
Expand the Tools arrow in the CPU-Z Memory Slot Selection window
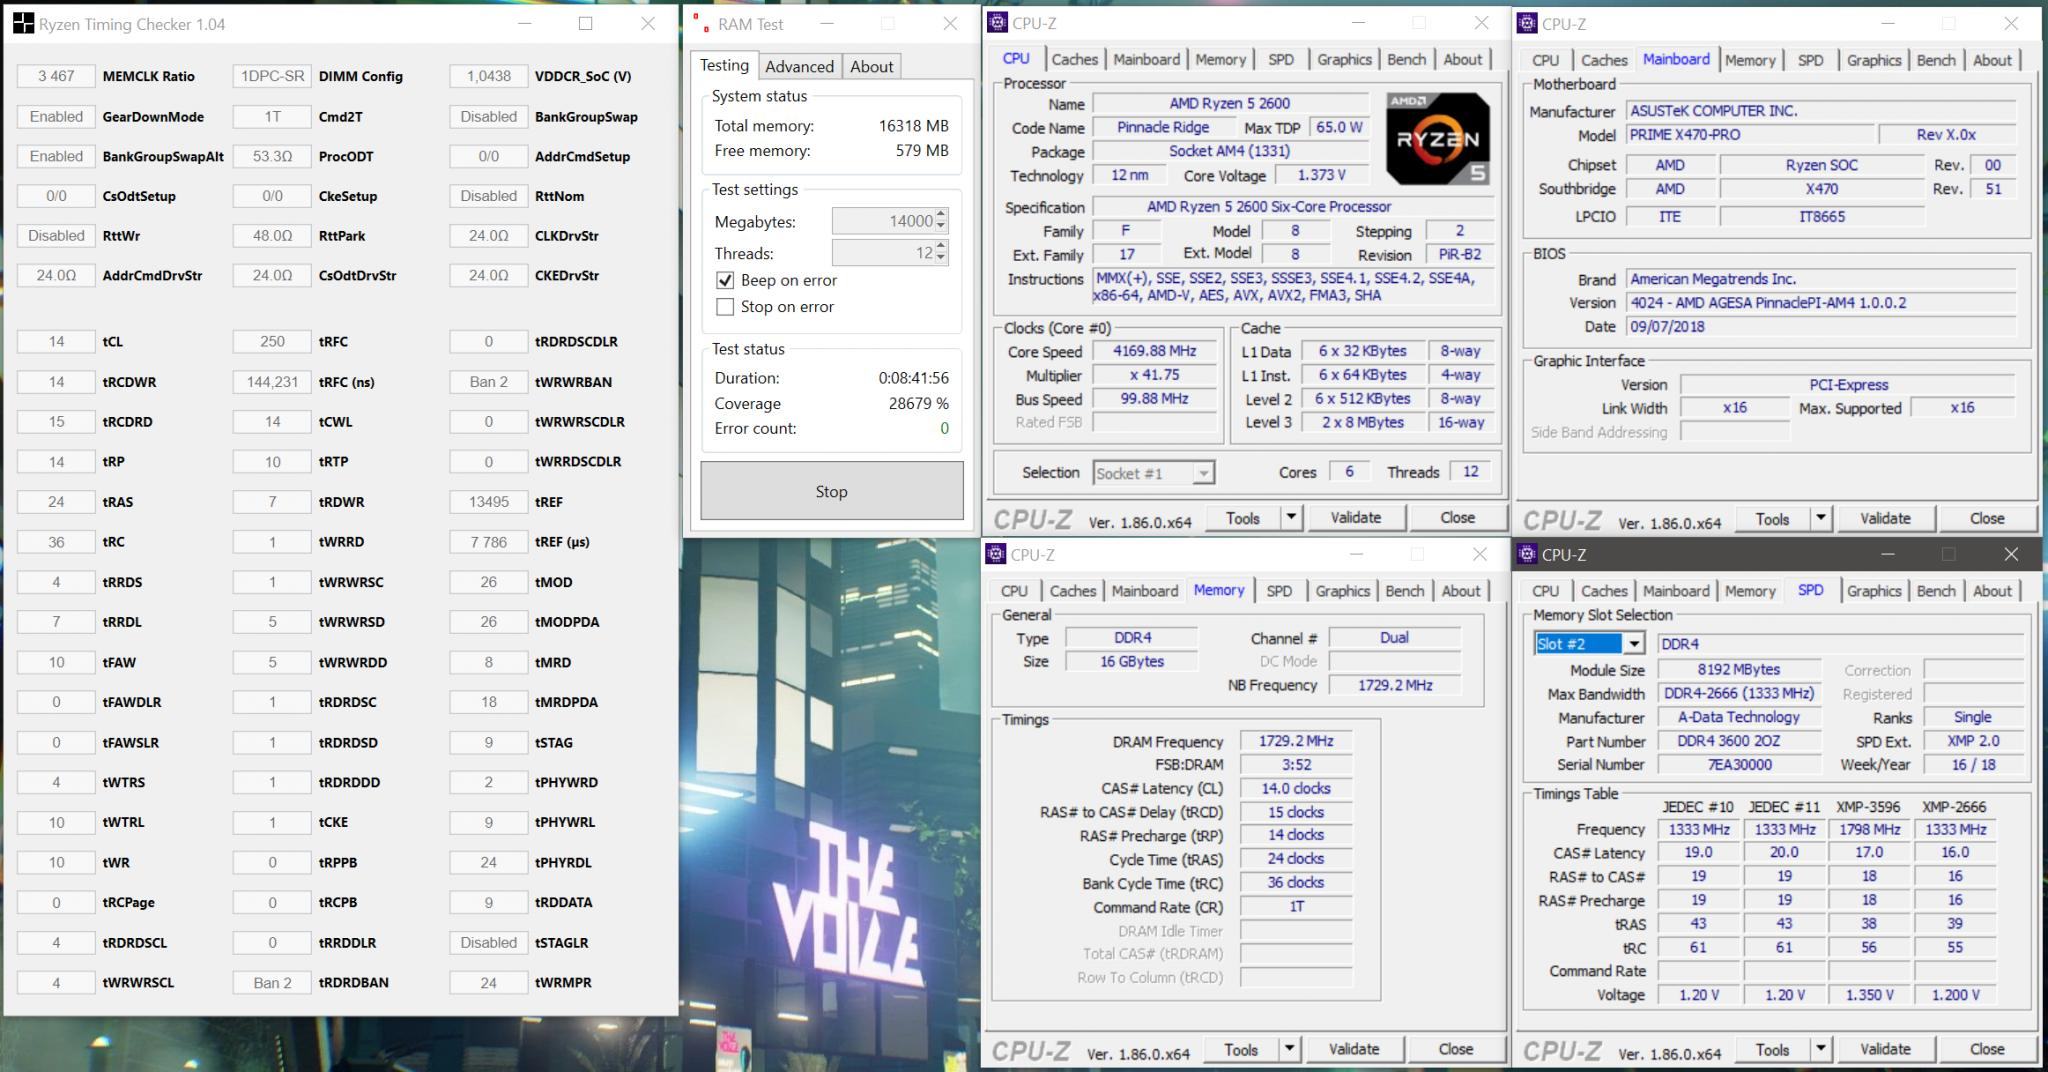[x=1821, y=1049]
